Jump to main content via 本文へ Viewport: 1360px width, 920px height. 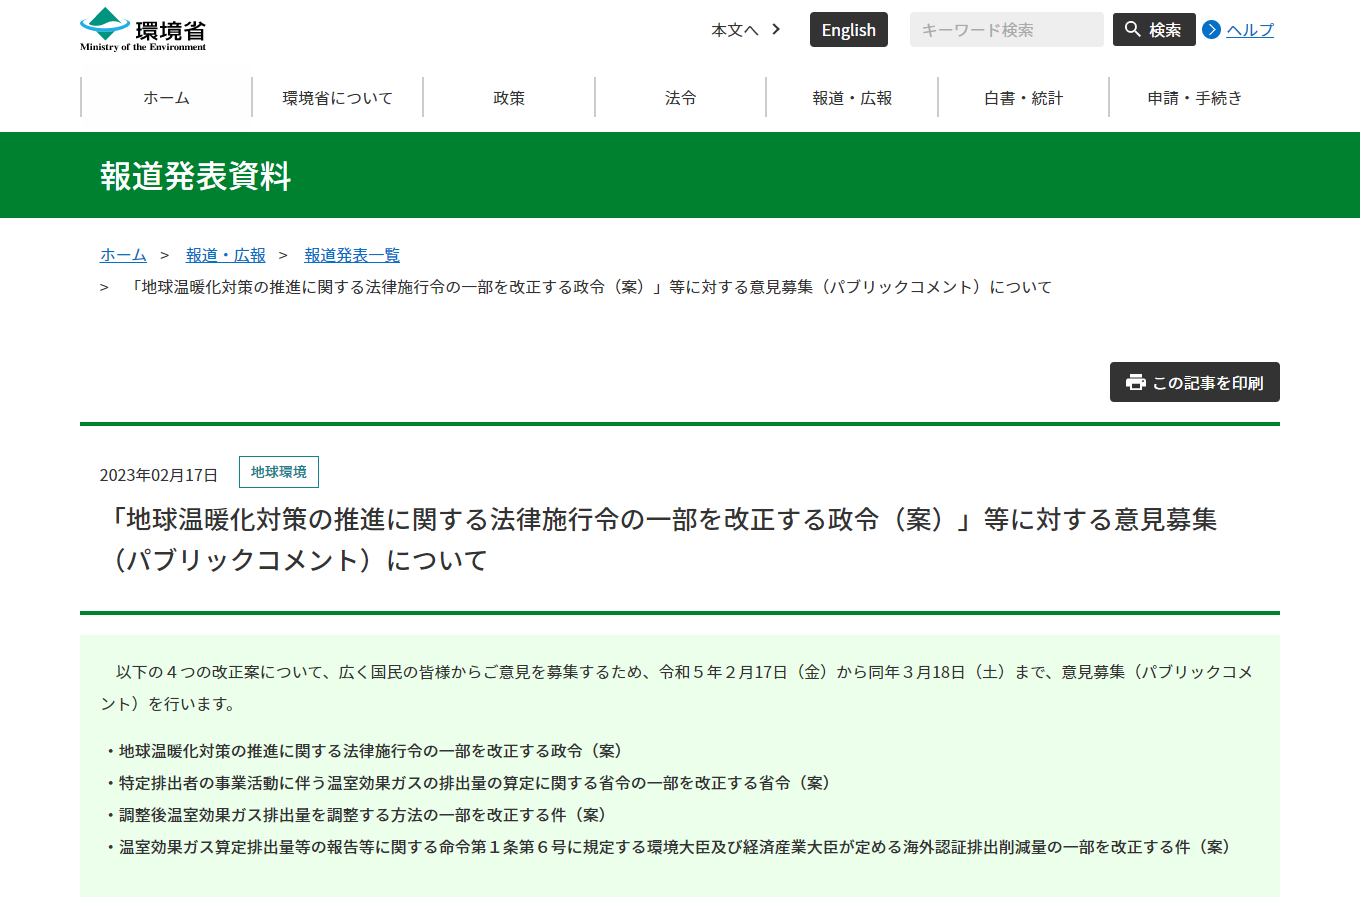point(735,30)
